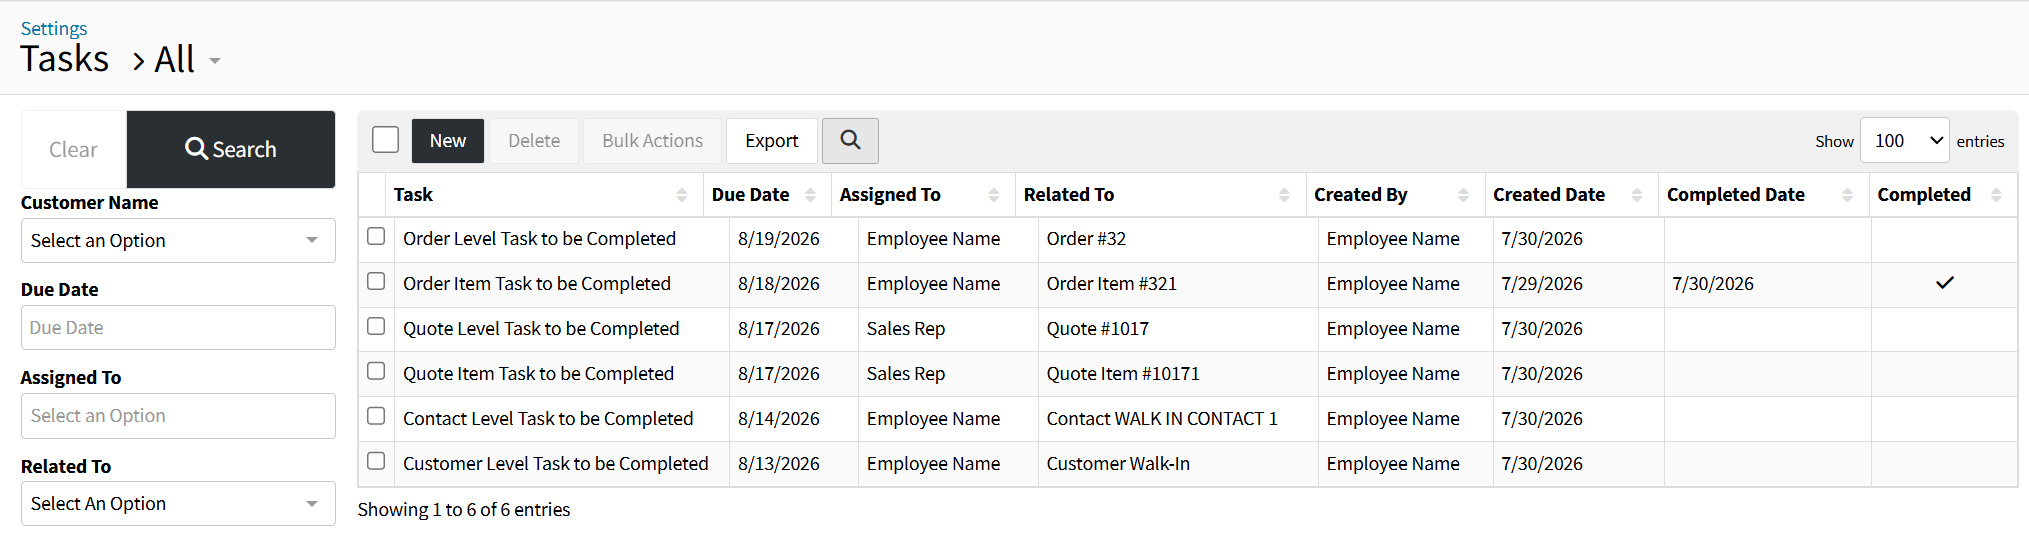
Task: Sort by Due Date column arrows
Action: [810, 195]
